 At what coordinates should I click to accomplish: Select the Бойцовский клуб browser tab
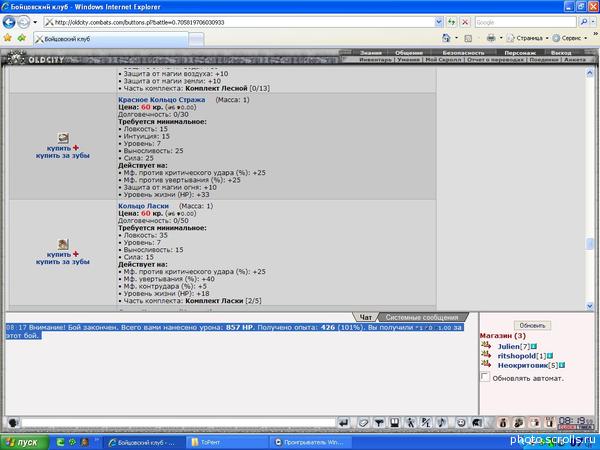point(111,39)
